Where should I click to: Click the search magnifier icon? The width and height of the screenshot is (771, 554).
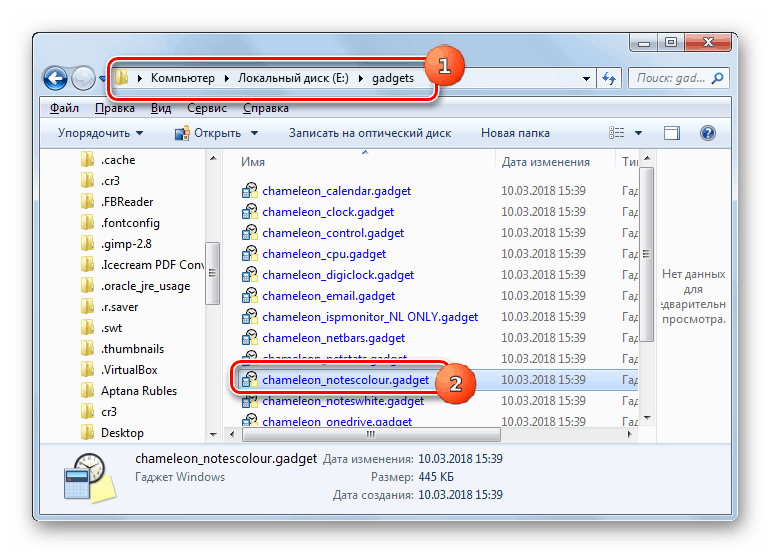(717, 78)
